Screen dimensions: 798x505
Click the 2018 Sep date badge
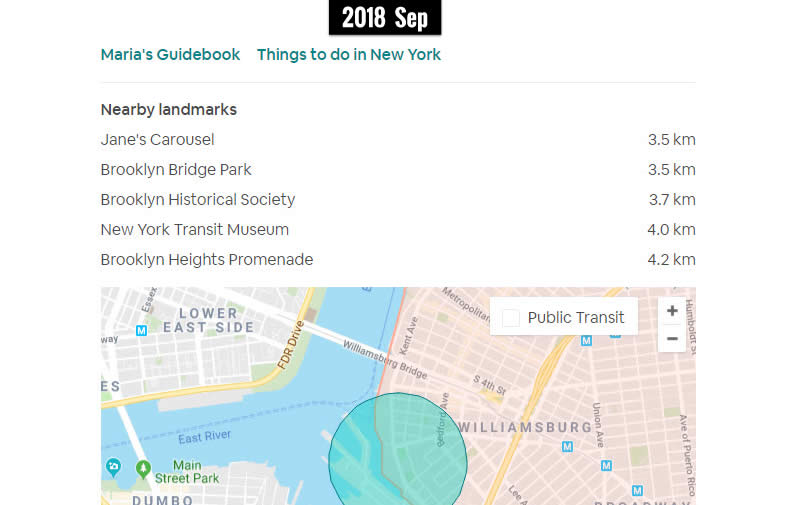385,17
